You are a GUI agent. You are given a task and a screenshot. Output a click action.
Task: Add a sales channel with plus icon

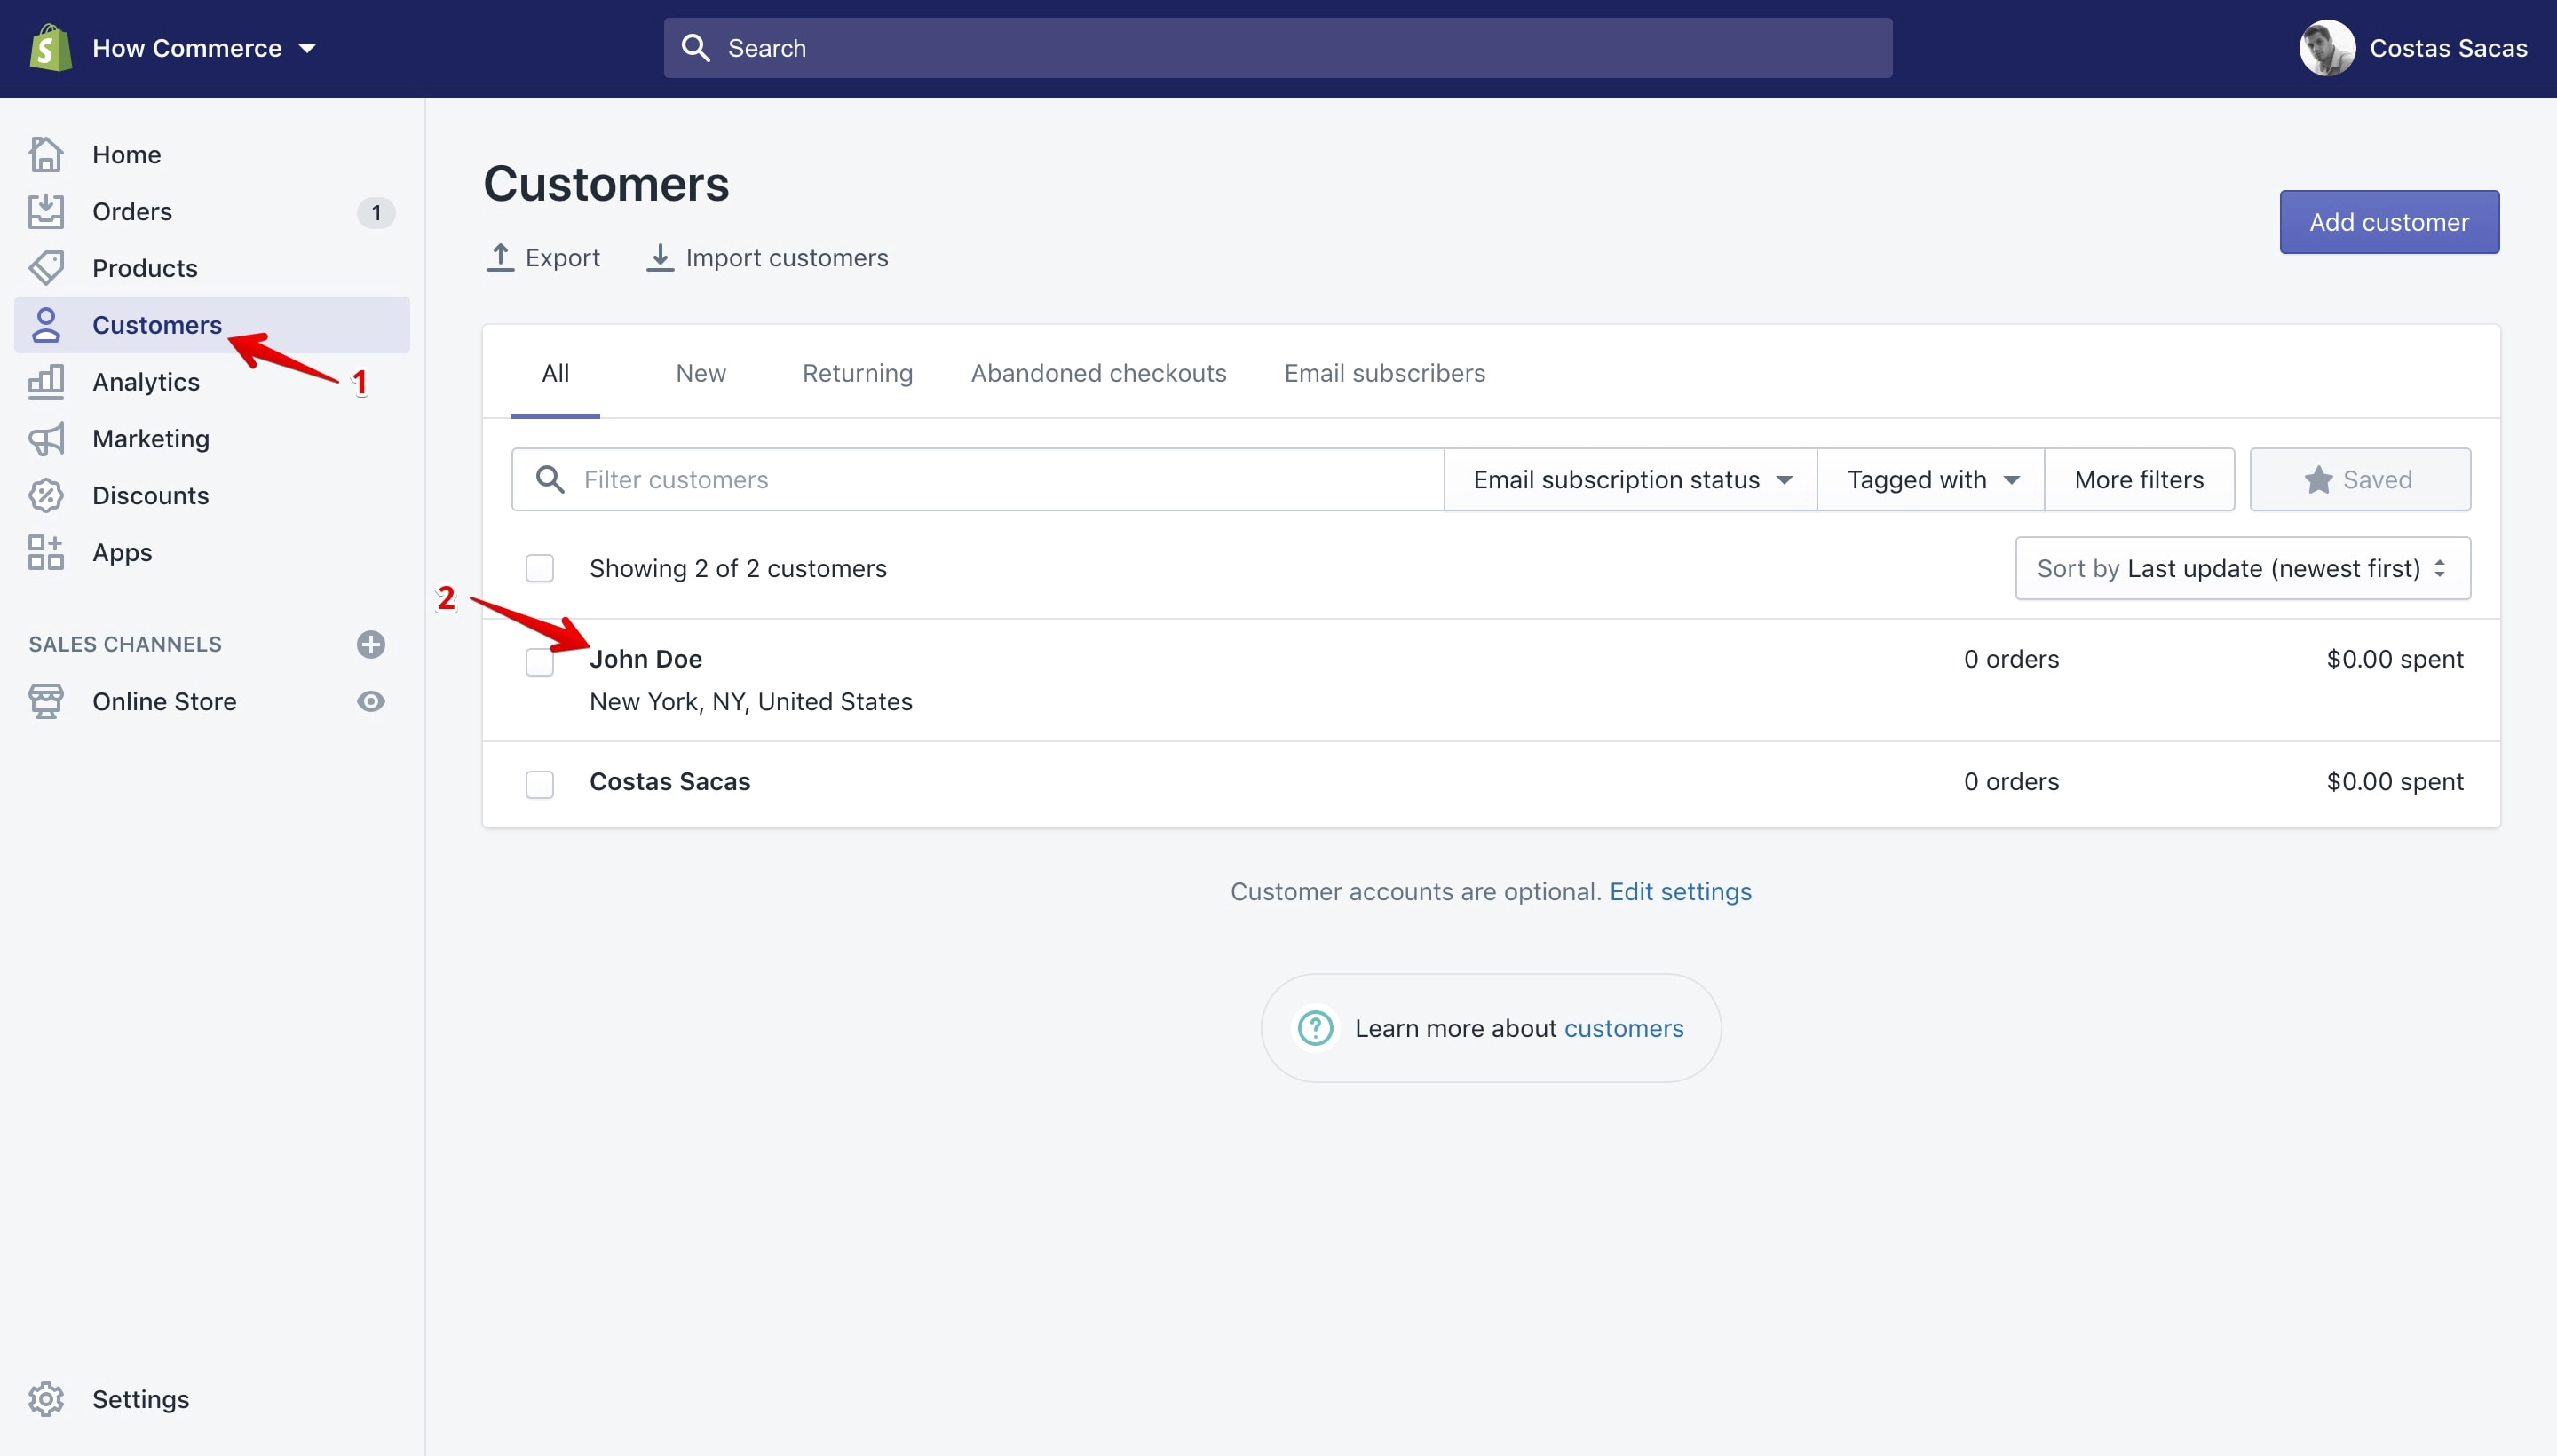click(371, 644)
